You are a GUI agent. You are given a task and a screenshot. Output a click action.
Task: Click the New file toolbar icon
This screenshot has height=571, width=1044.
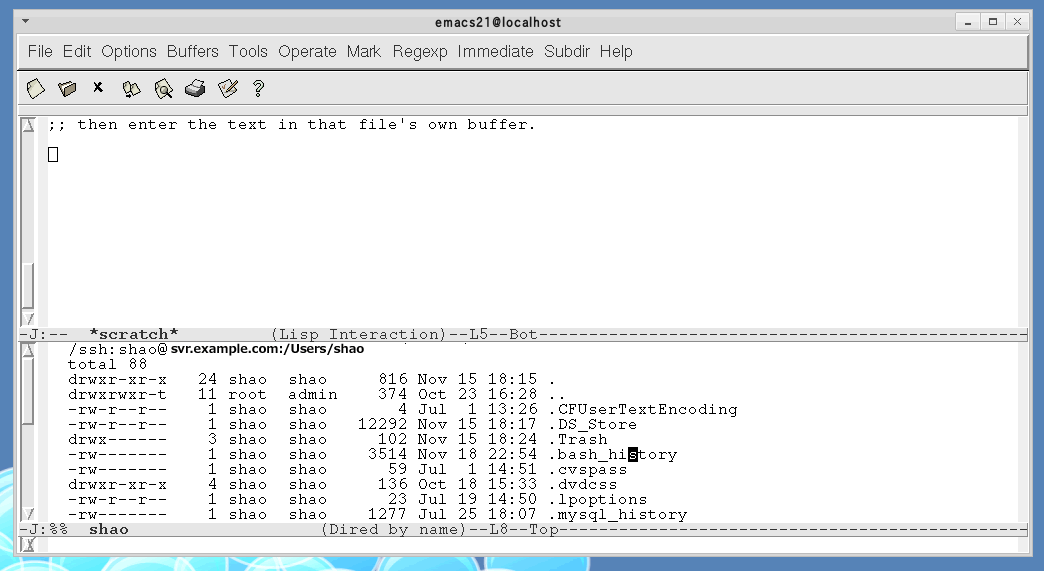(35, 89)
